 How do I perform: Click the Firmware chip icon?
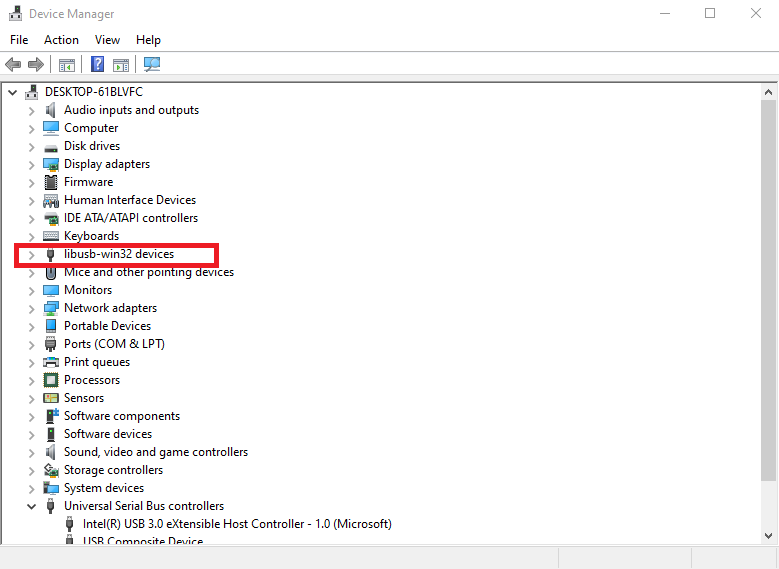pyautogui.click(x=51, y=182)
